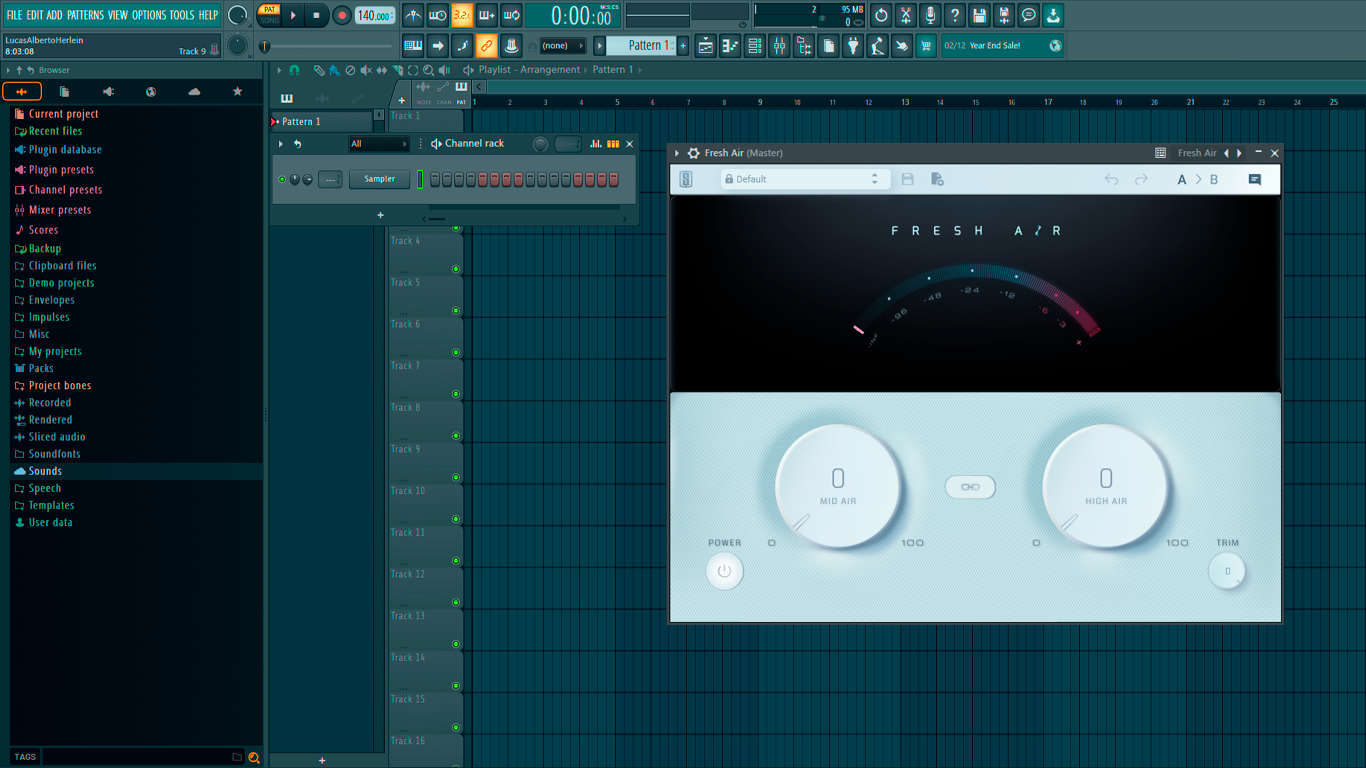Click the download content library icon
The height and width of the screenshot is (768, 1366).
(x=1053, y=15)
